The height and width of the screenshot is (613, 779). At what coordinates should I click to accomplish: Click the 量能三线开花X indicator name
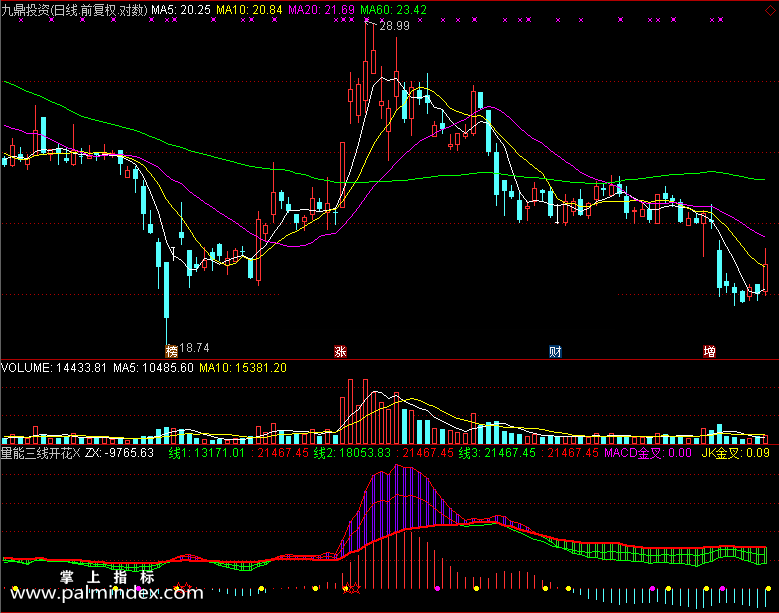[x=40, y=453]
